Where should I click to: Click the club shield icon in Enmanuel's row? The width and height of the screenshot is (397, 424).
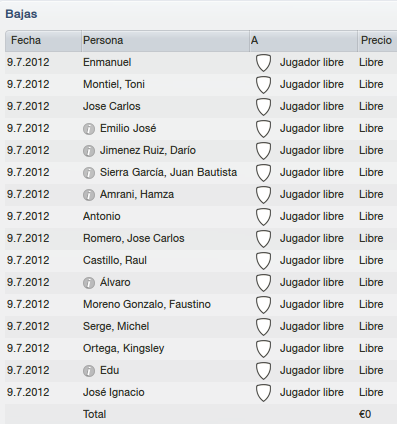tap(263, 63)
